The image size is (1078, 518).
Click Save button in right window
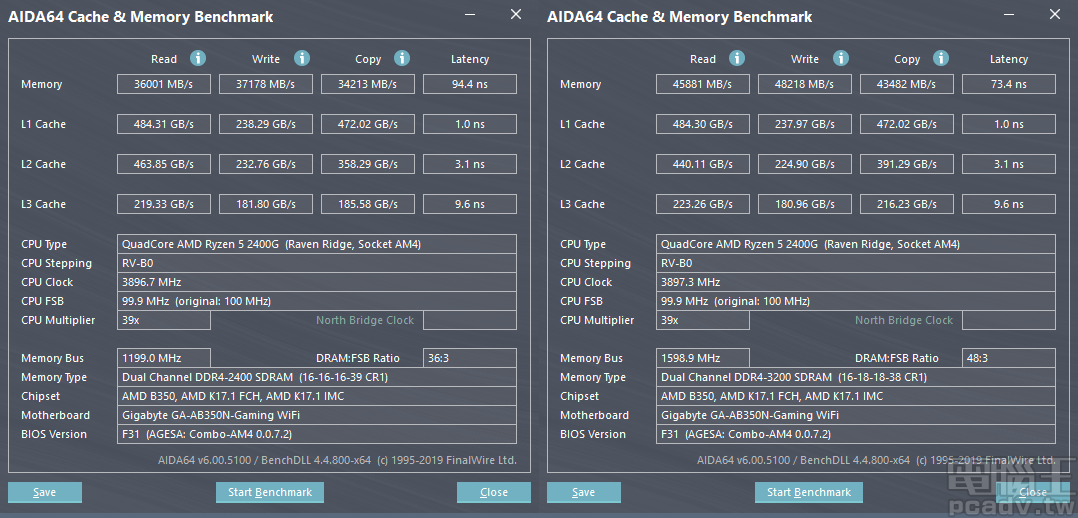point(584,492)
